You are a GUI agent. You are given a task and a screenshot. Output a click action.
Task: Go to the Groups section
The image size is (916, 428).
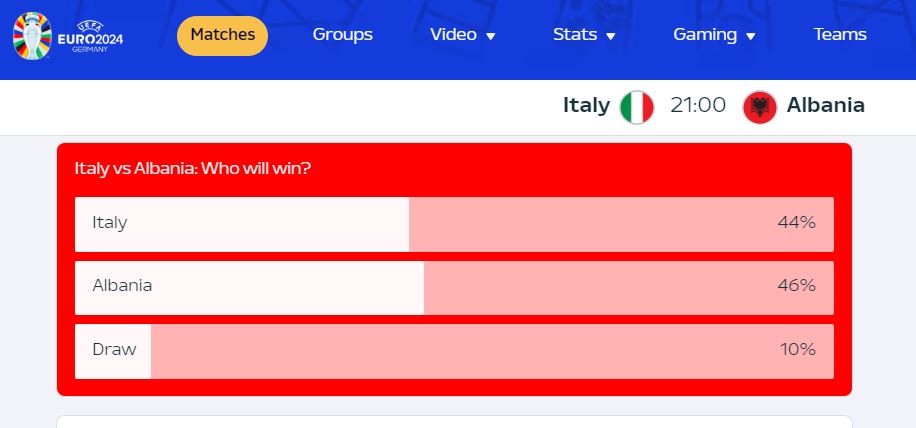(342, 35)
